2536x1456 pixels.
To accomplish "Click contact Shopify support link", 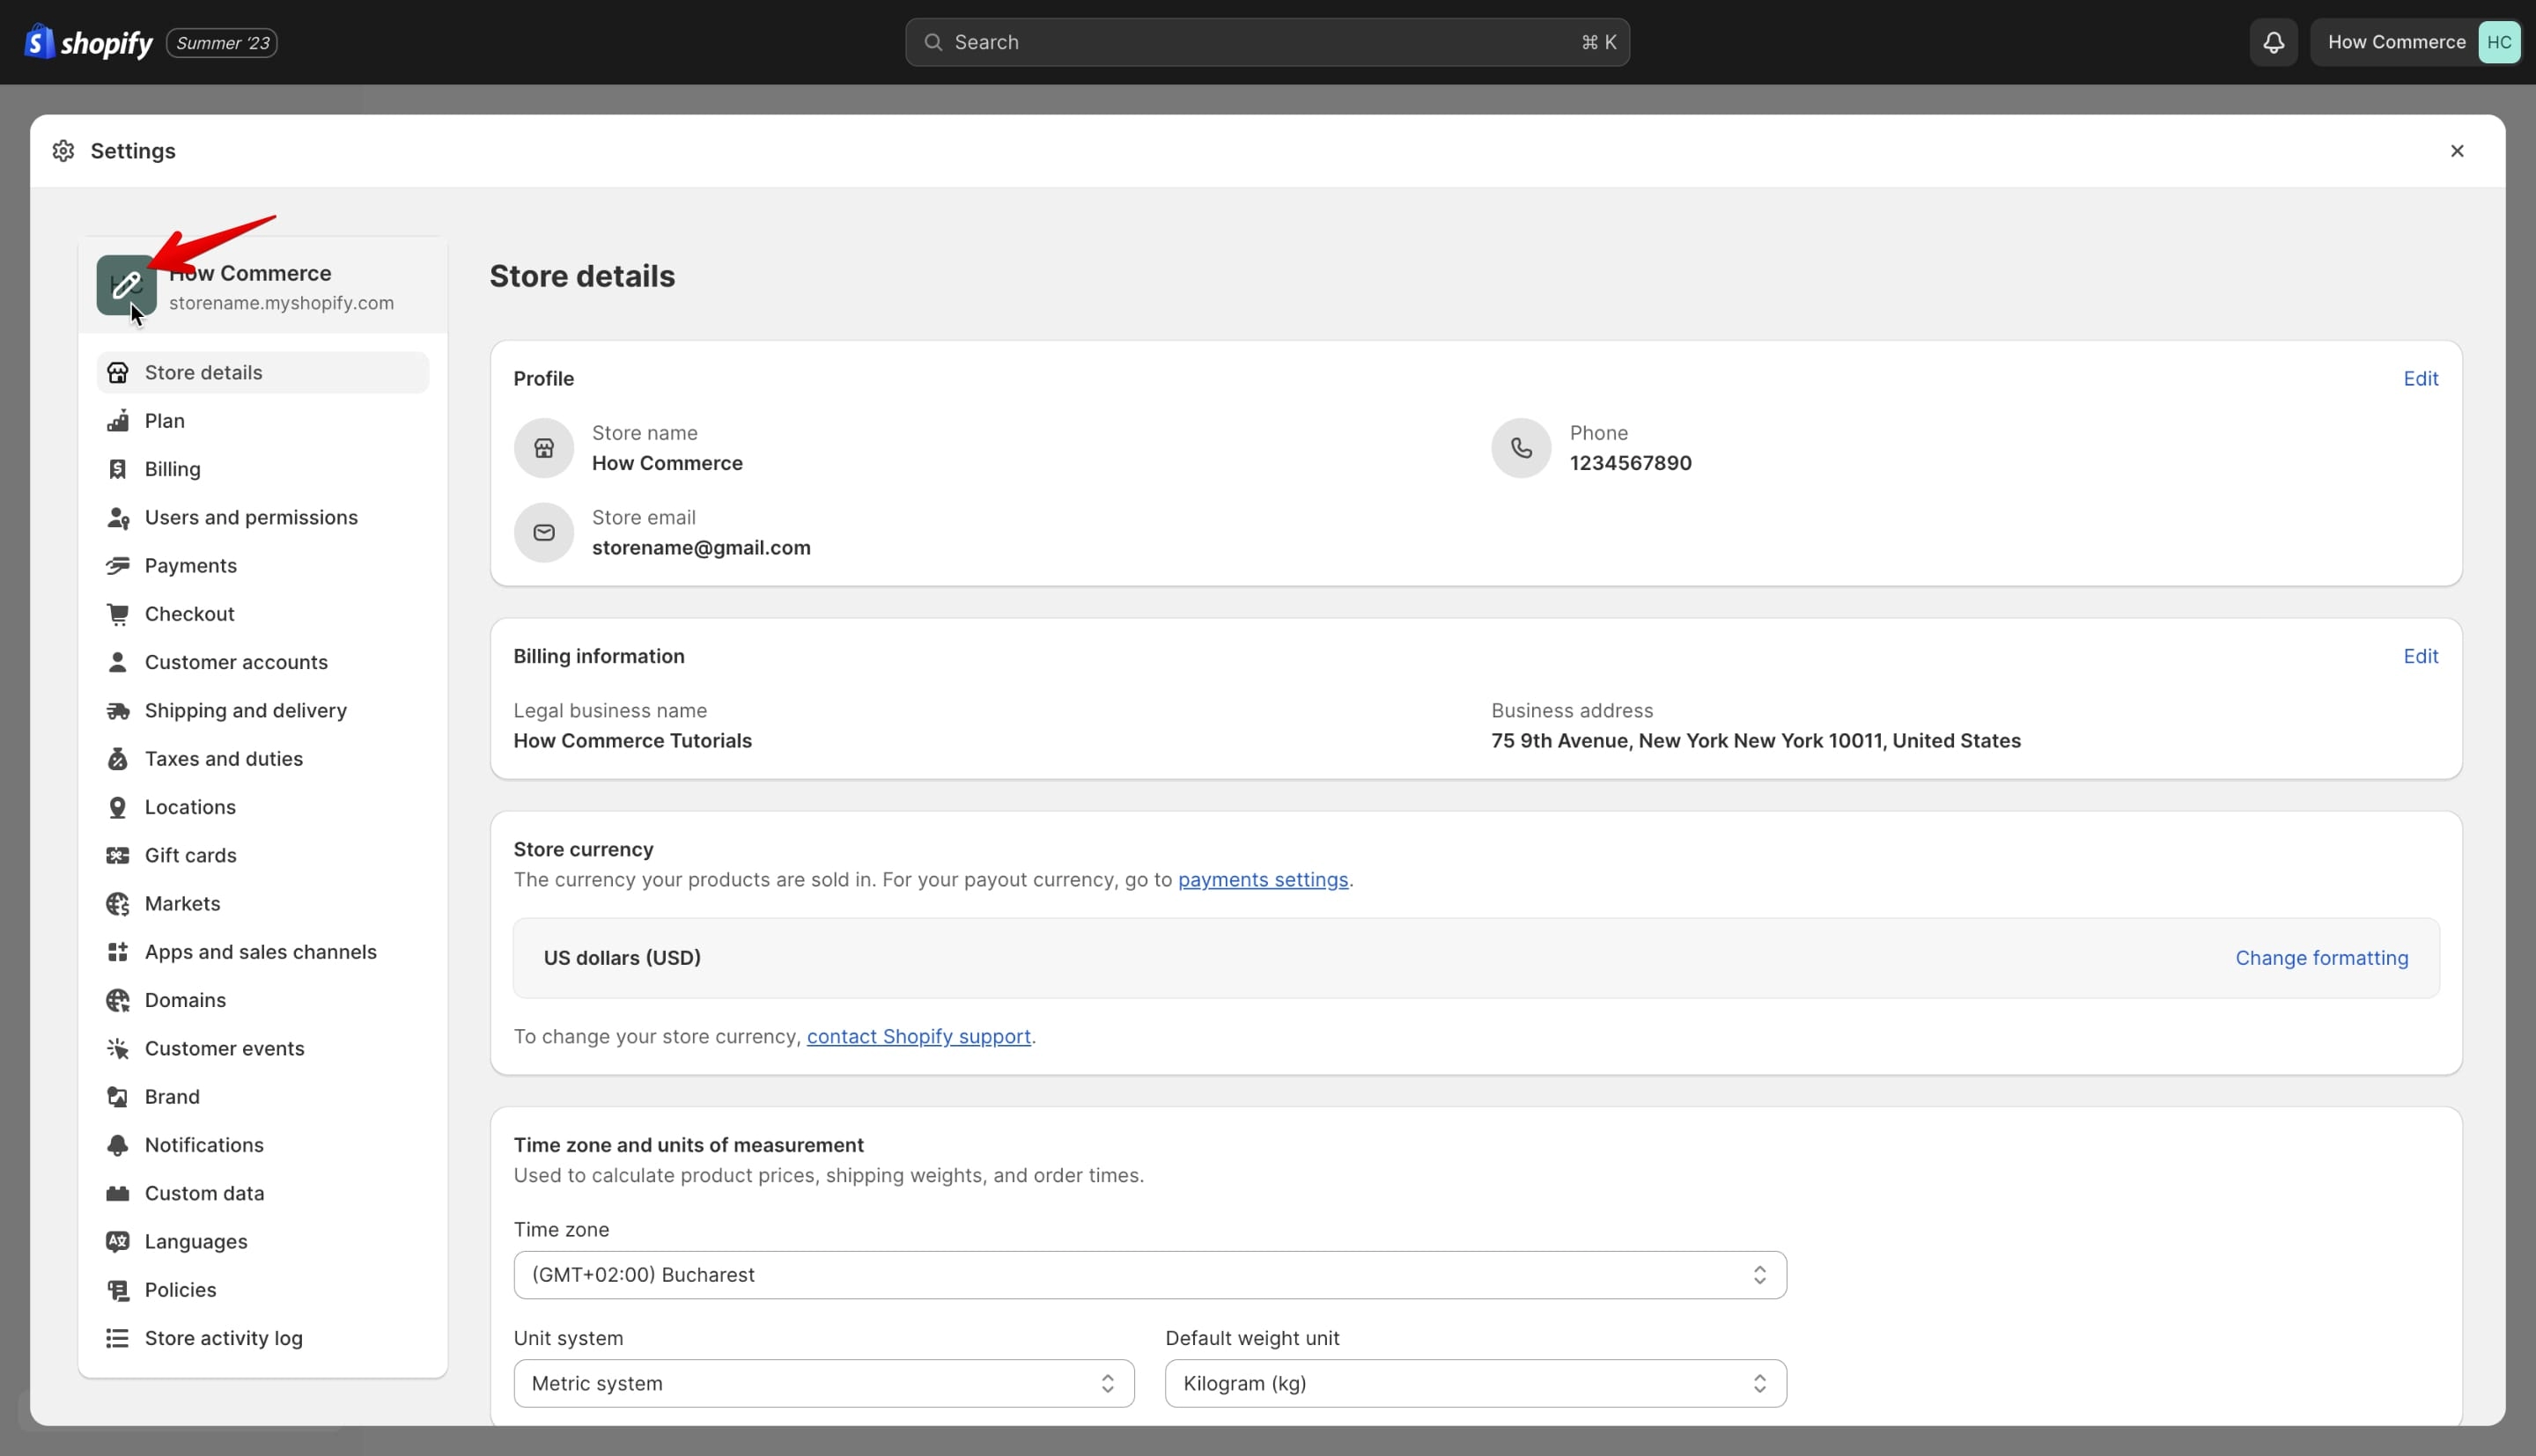I will point(918,1036).
